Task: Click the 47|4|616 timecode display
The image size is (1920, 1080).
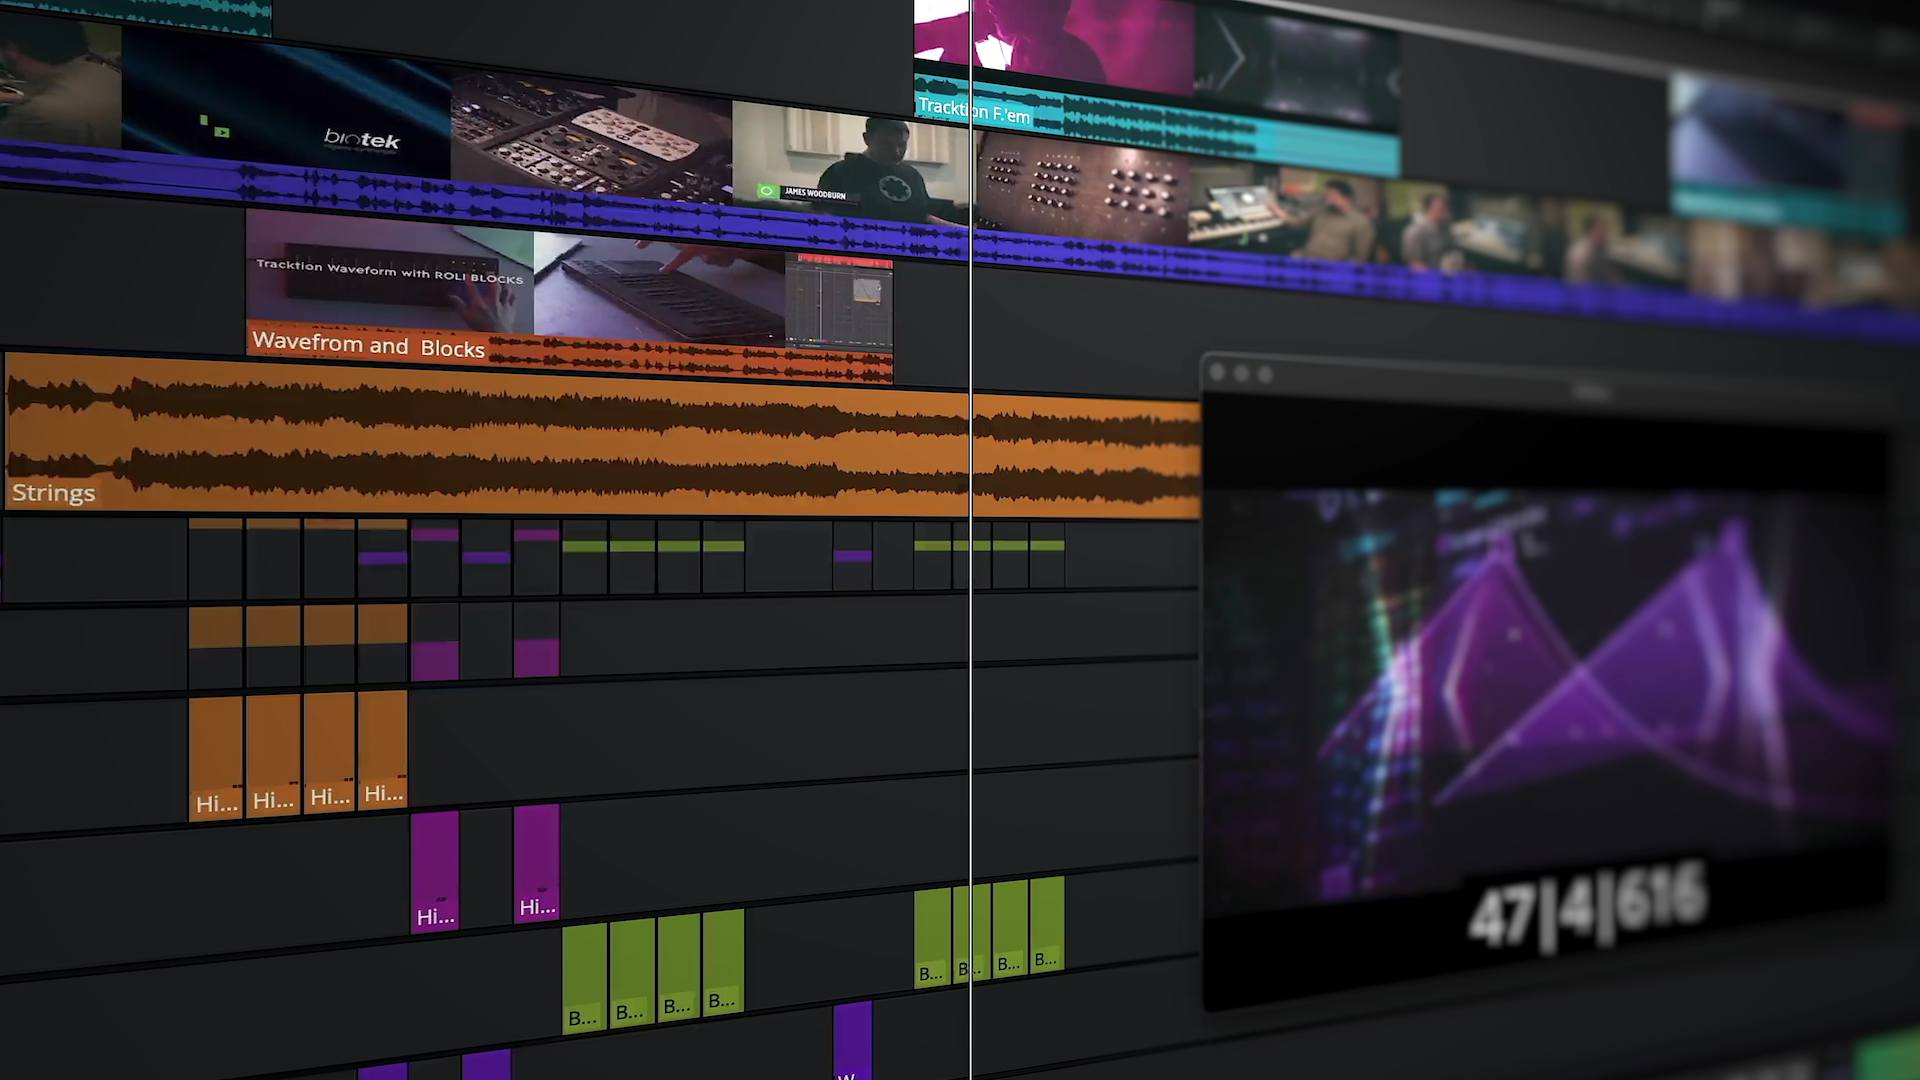Action: click(x=1587, y=907)
